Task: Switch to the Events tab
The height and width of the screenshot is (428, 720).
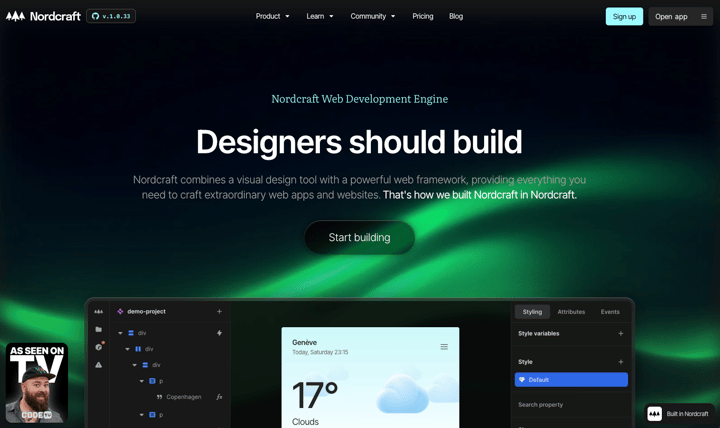Action: coord(610,312)
